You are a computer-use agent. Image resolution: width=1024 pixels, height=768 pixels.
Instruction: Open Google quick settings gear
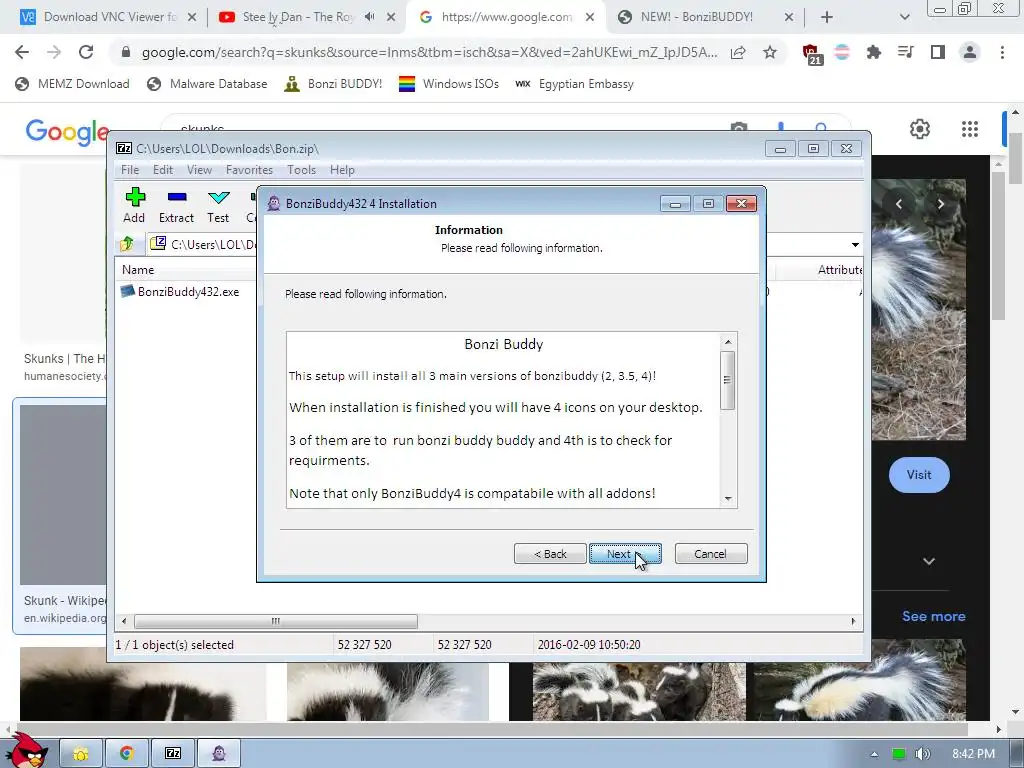(x=920, y=129)
